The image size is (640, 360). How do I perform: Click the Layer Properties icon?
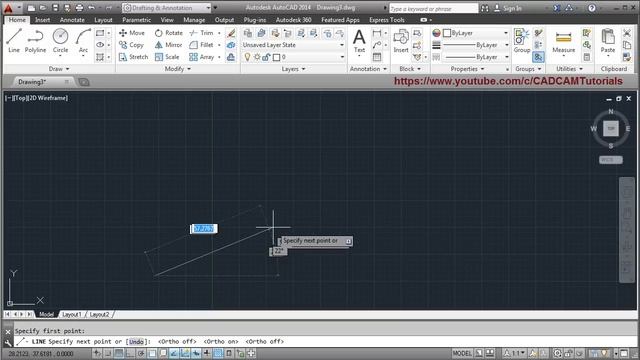(248, 33)
